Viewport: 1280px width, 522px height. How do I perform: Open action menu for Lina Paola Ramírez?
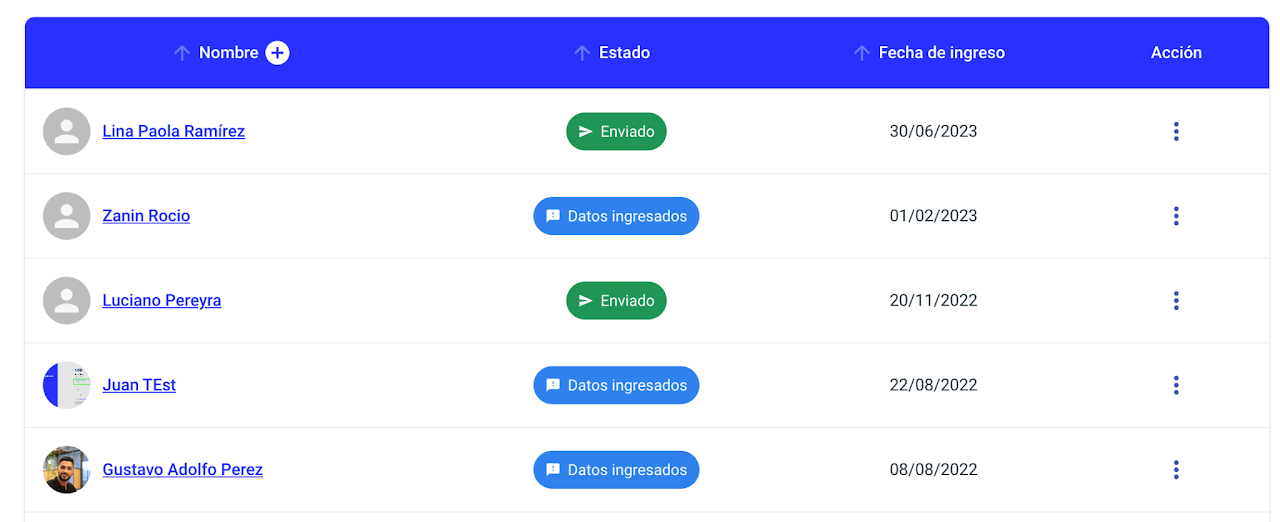pyautogui.click(x=1176, y=131)
